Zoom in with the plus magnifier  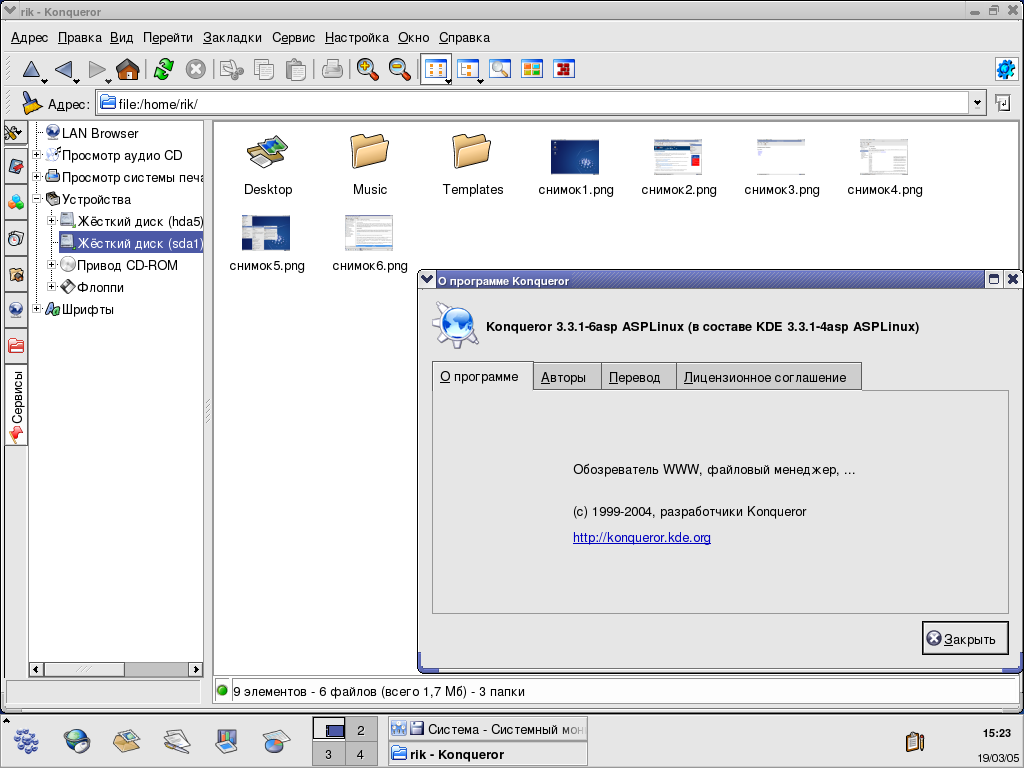pyautogui.click(x=368, y=69)
